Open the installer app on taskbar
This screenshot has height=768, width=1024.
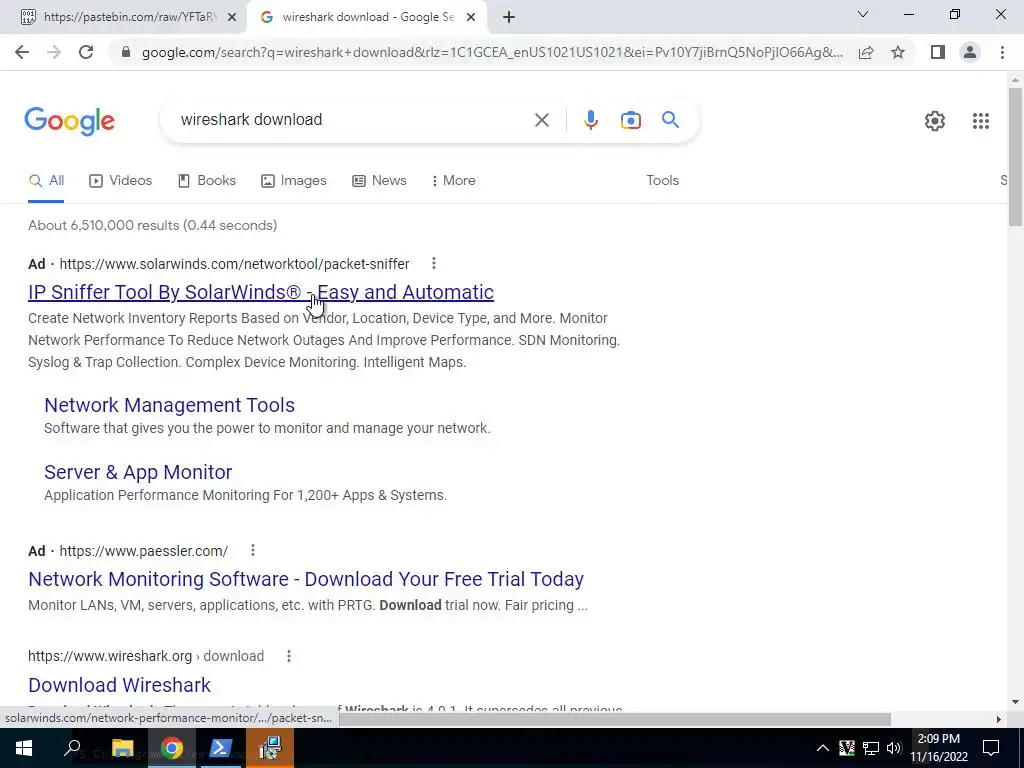(x=270, y=748)
